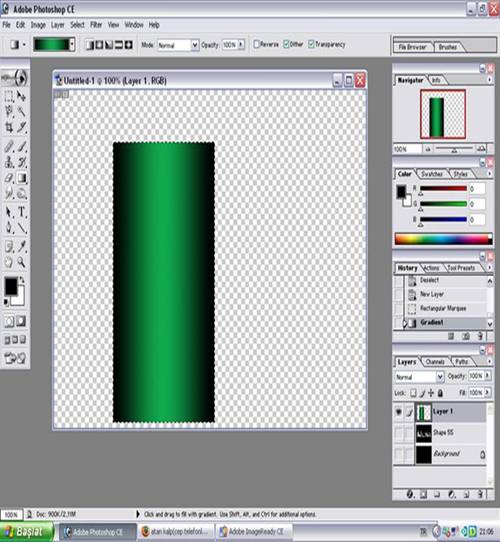Open the Image menu
The width and height of the screenshot is (500, 542).
(x=38, y=25)
